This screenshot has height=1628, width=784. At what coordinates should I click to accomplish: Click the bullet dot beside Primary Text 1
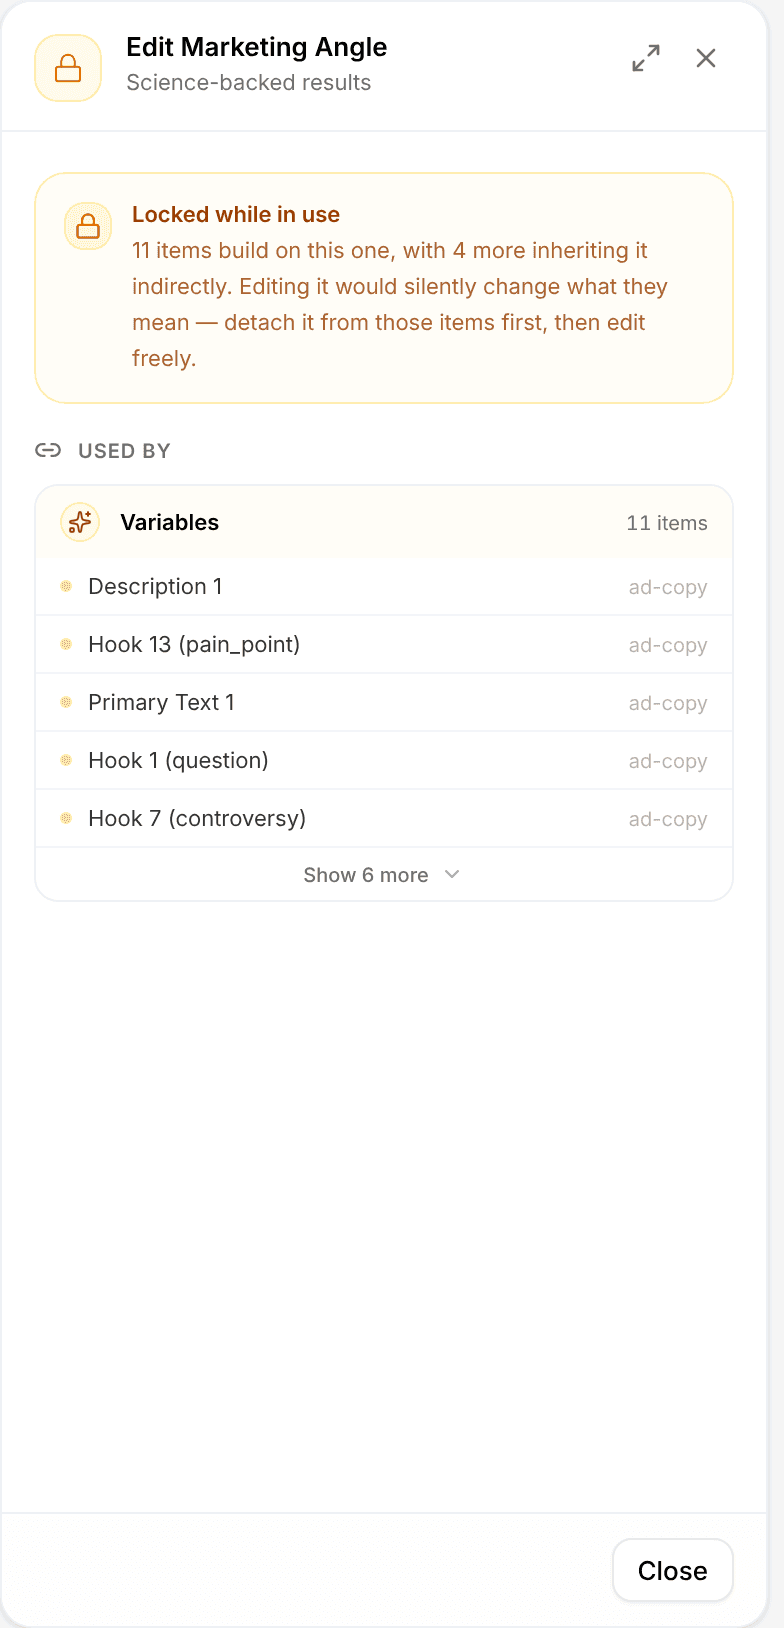pyautogui.click(x=66, y=702)
